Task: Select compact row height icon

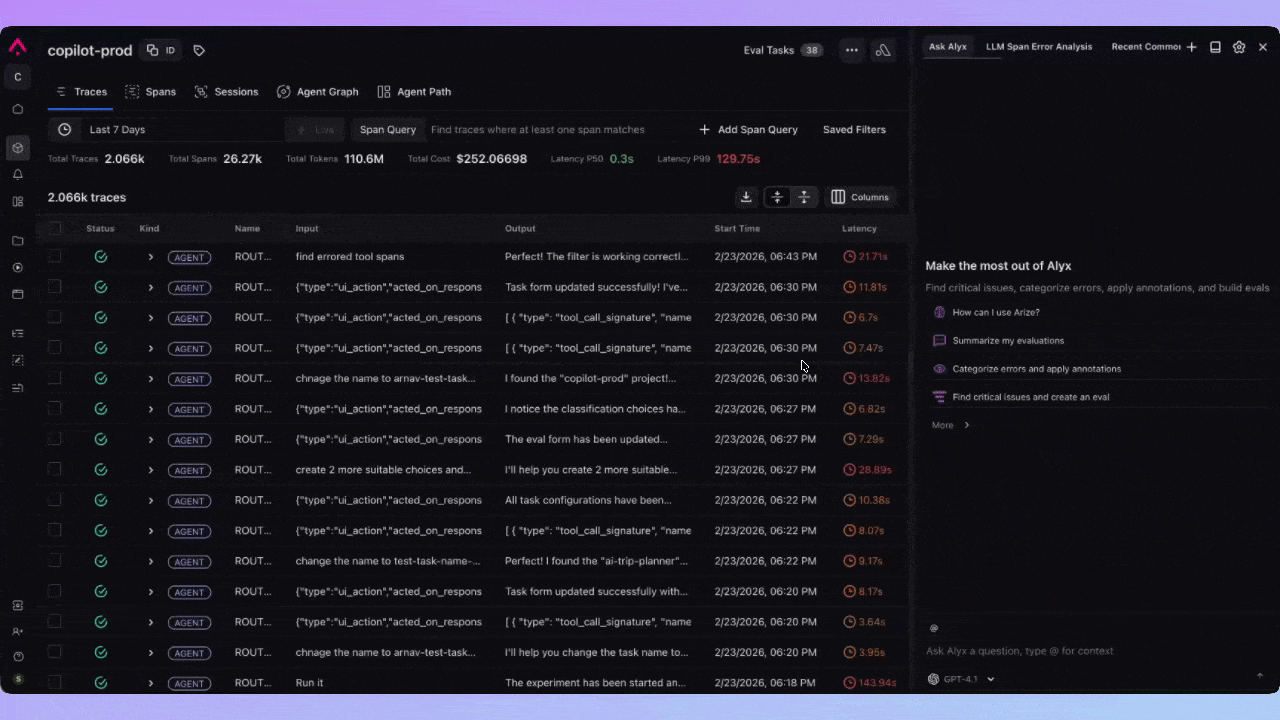Action: pyautogui.click(x=777, y=197)
